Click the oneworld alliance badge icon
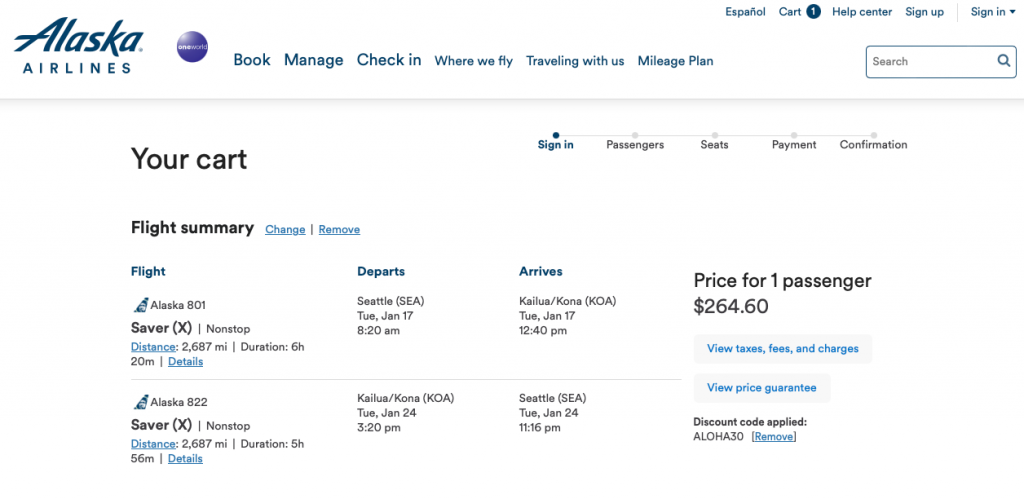This screenshot has height=499, width=1024. tap(192, 46)
